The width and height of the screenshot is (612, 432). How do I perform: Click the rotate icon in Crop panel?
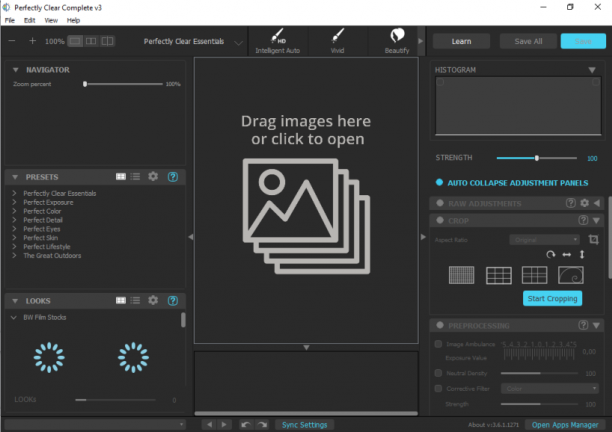(550, 254)
